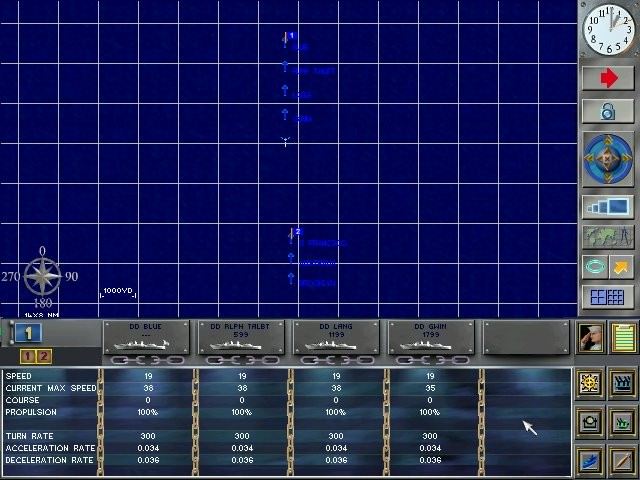The image size is (640, 480).
Task: Click the compass rose on the map
Action: [42, 276]
